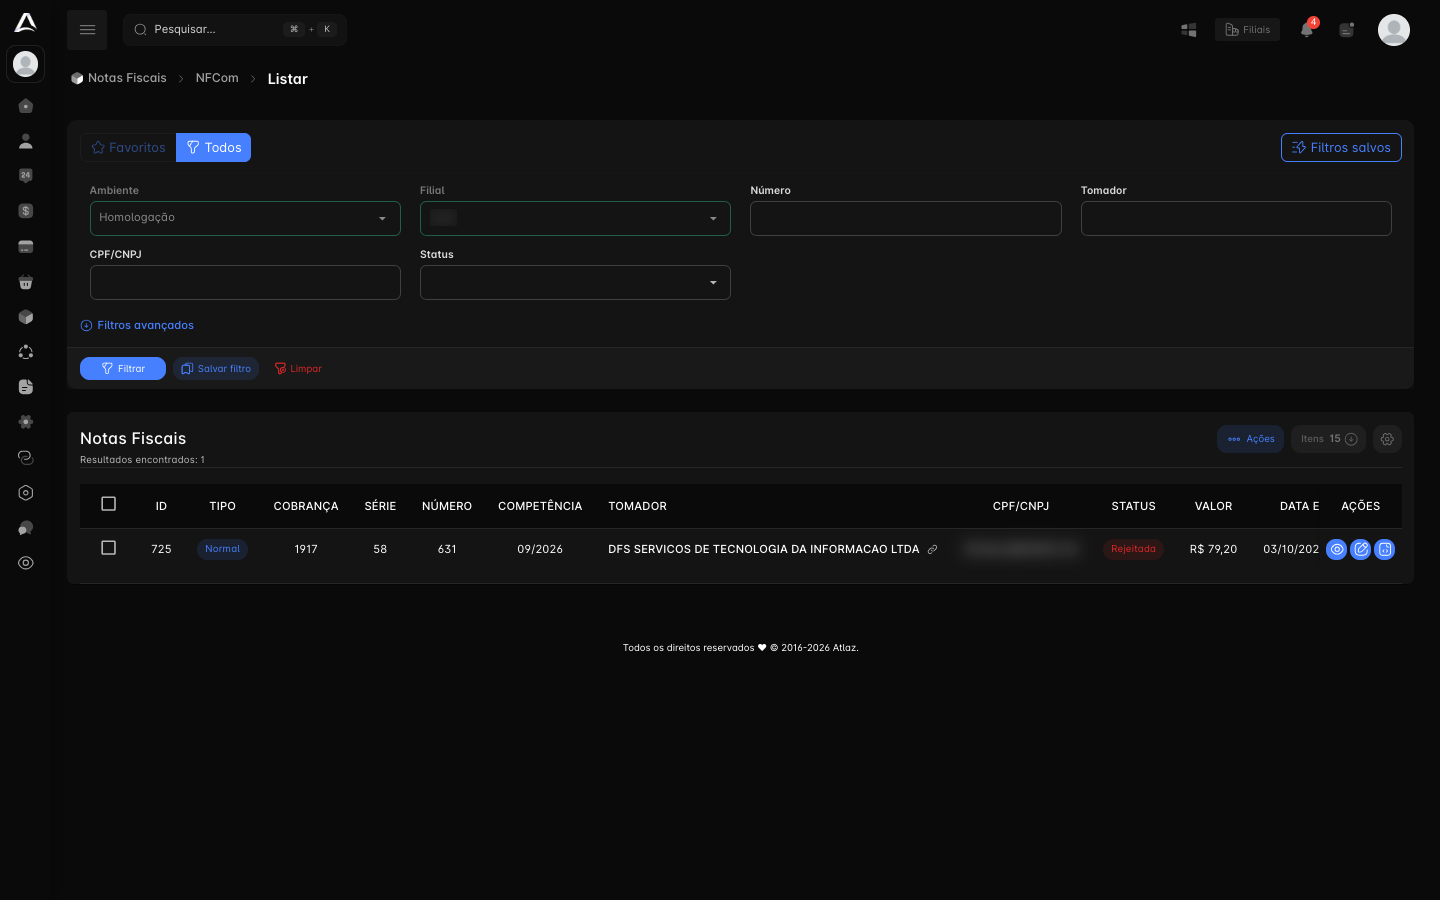This screenshot has height=900, width=1440.
Task: Open the Ações dropdown above the table
Action: [x=1250, y=439]
